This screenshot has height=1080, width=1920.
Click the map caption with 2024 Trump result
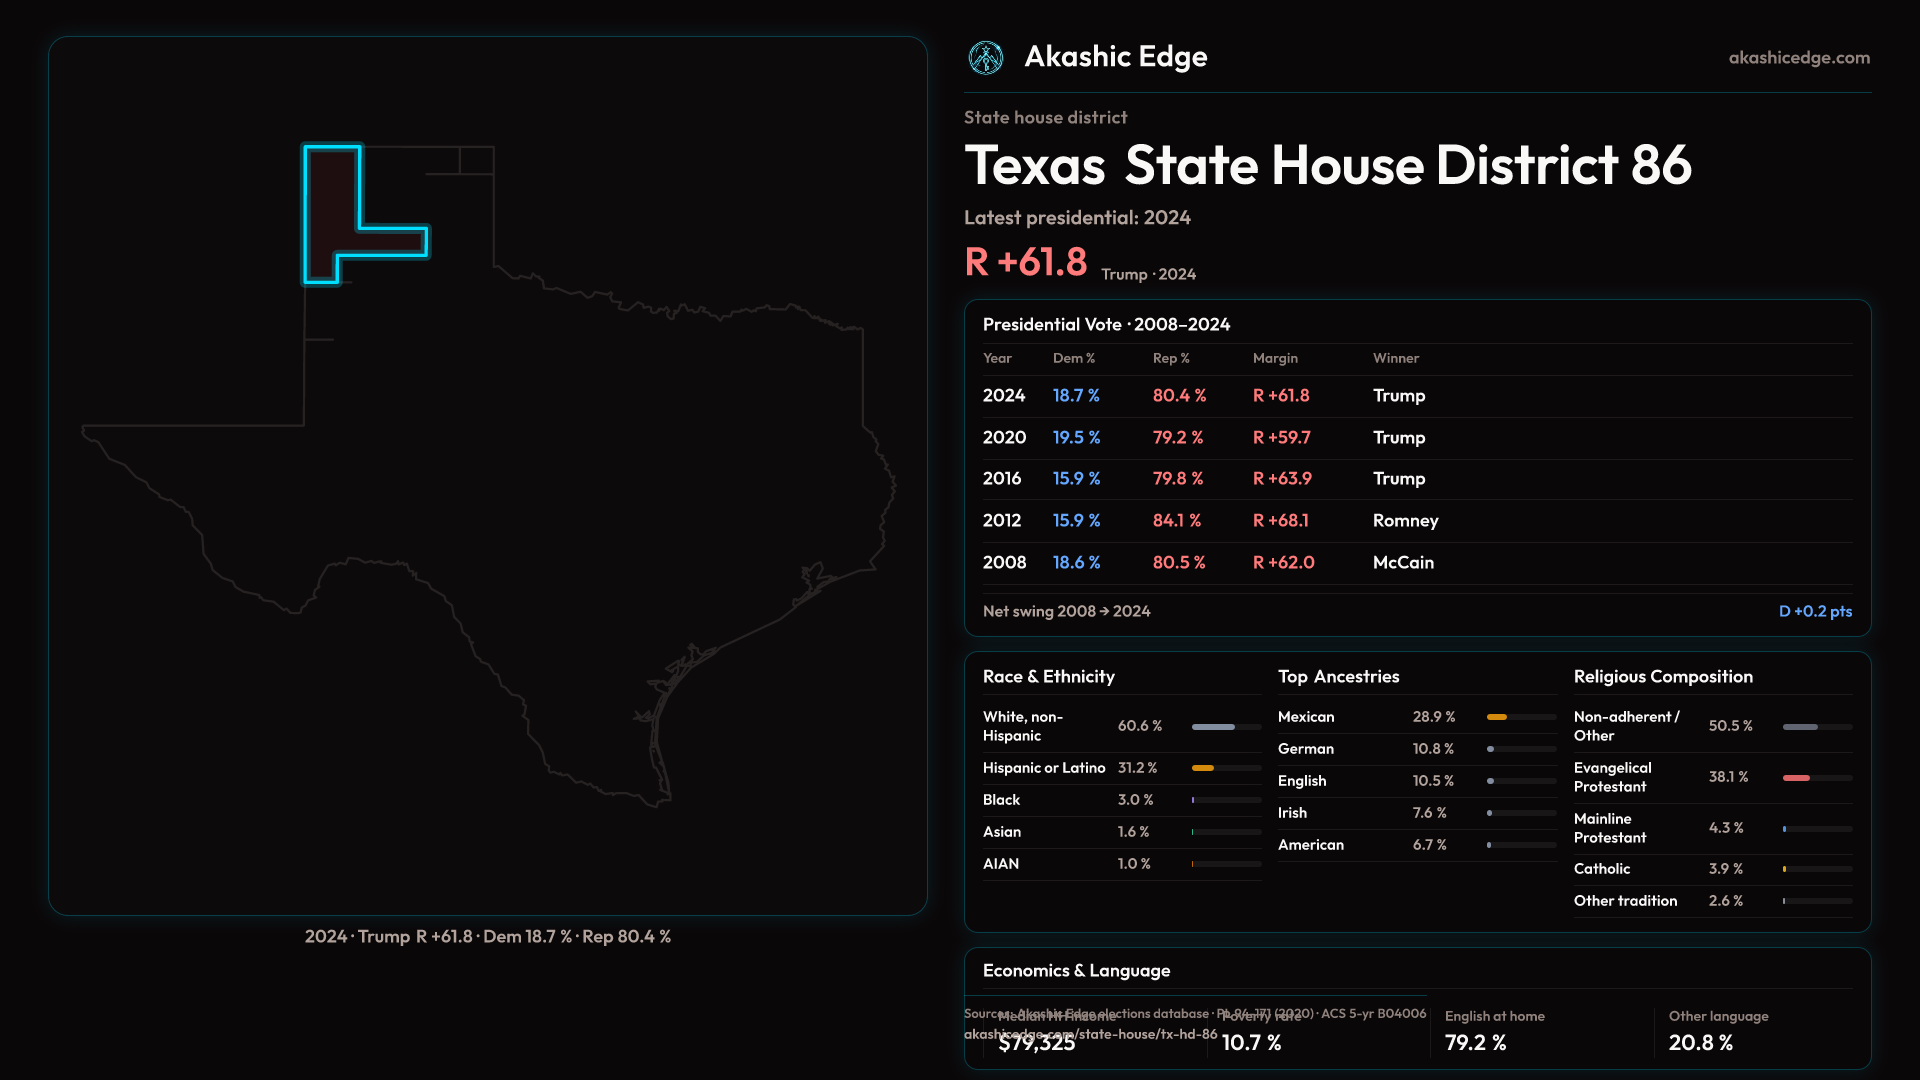[488, 937]
